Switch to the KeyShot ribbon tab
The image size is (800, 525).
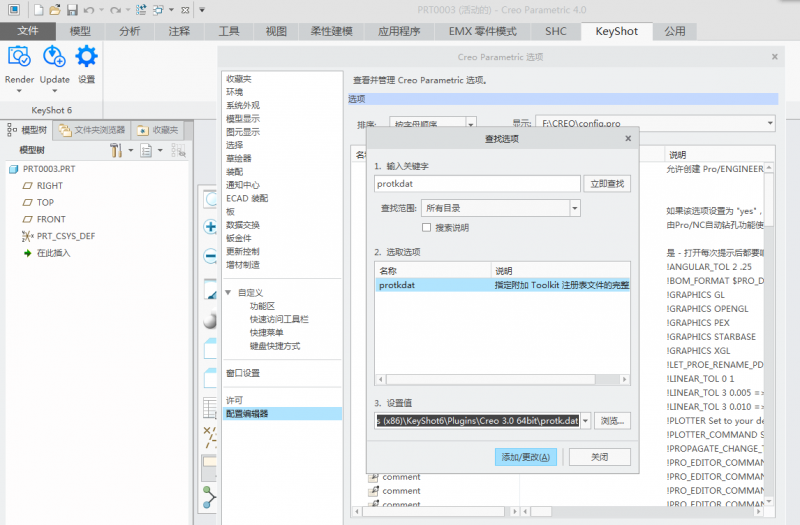[616, 31]
